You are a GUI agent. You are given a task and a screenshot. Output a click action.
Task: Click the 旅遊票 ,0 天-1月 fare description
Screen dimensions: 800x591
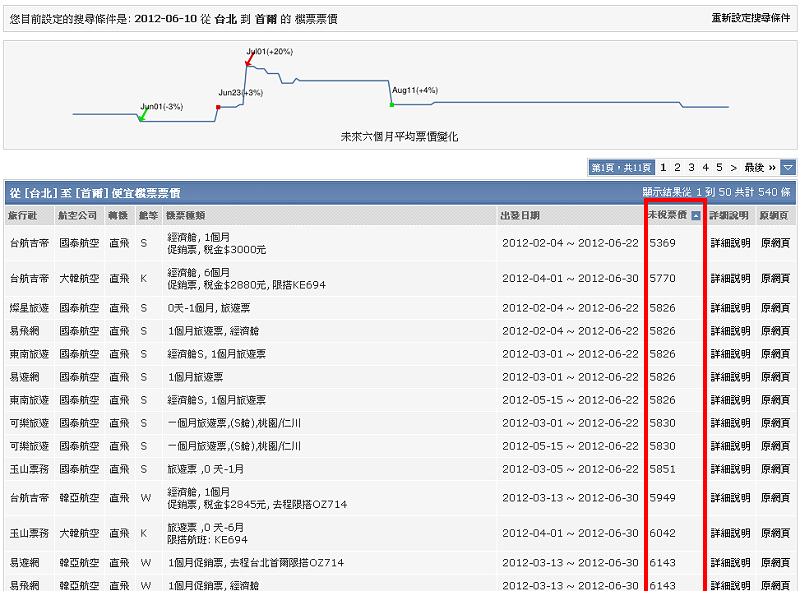pos(206,469)
